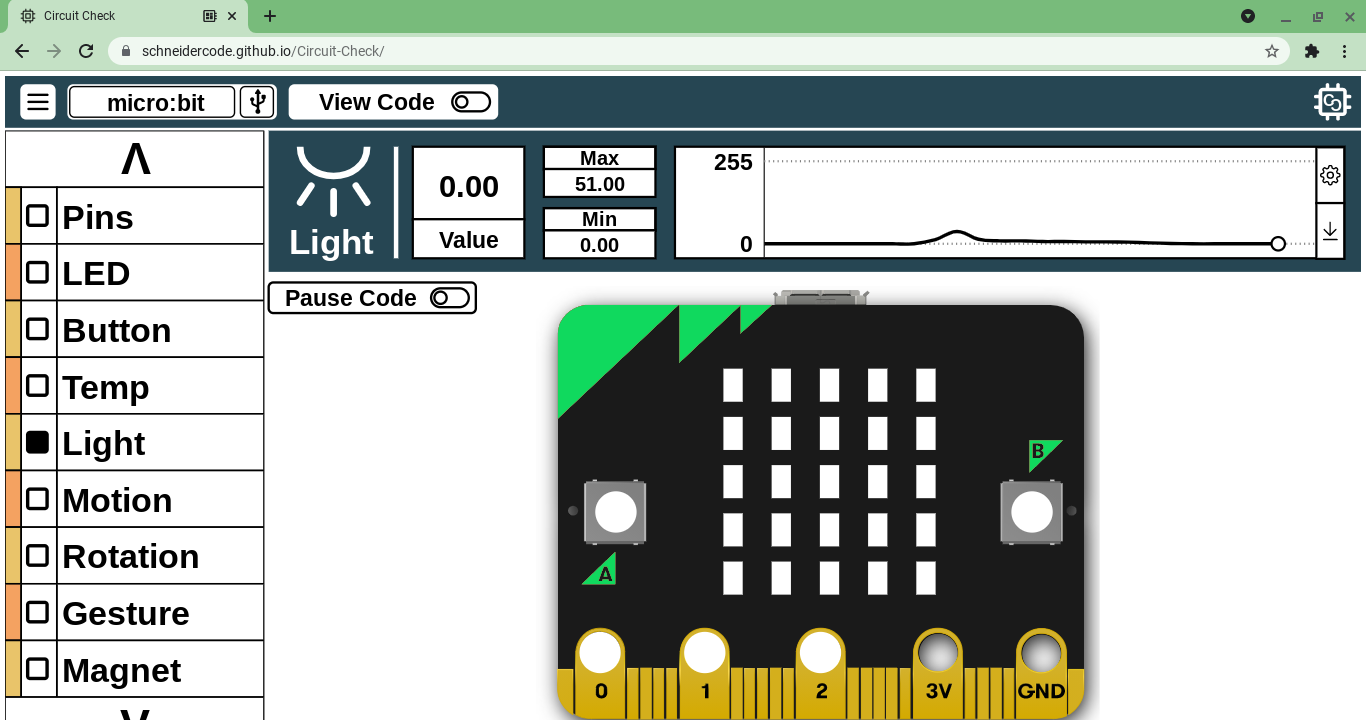Select the Gesture sensor row

[x=135, y=612]
